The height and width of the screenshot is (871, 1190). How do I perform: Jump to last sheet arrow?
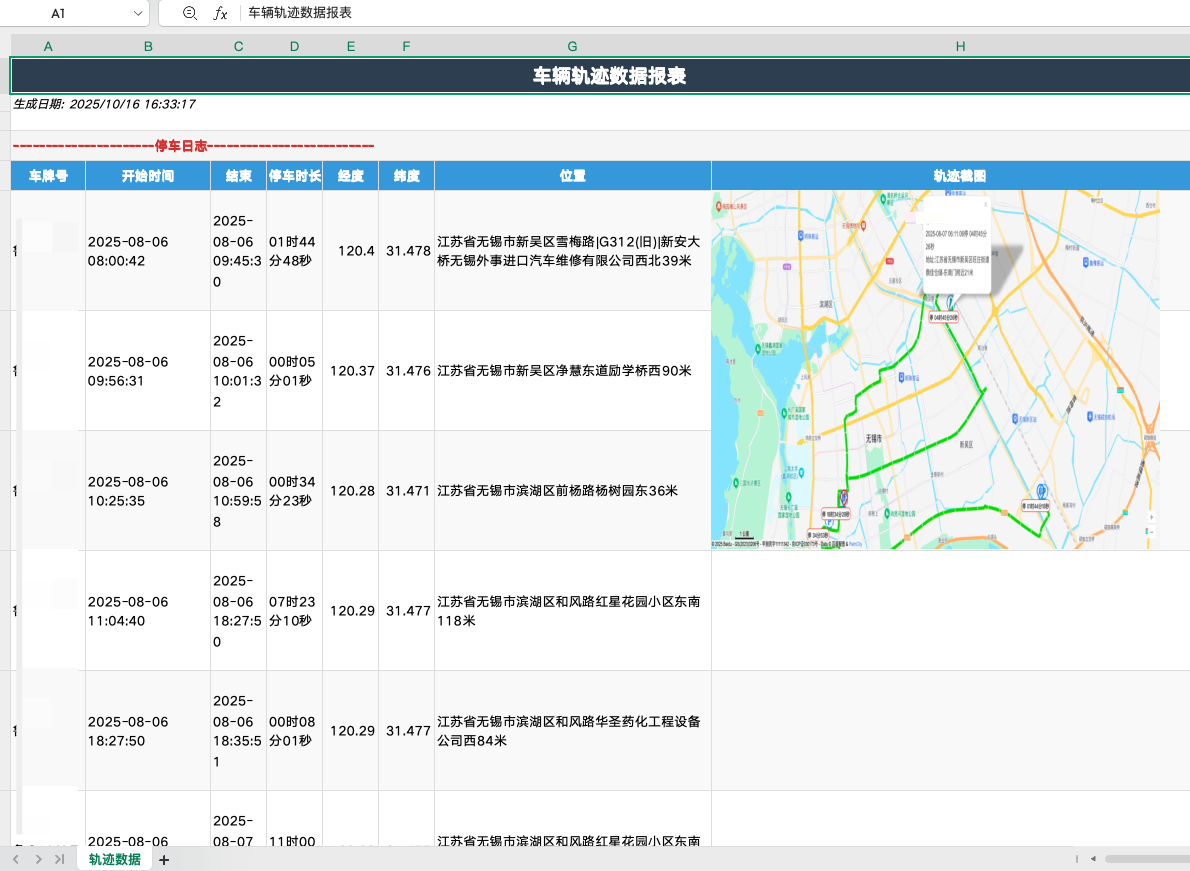click(60, 860)
